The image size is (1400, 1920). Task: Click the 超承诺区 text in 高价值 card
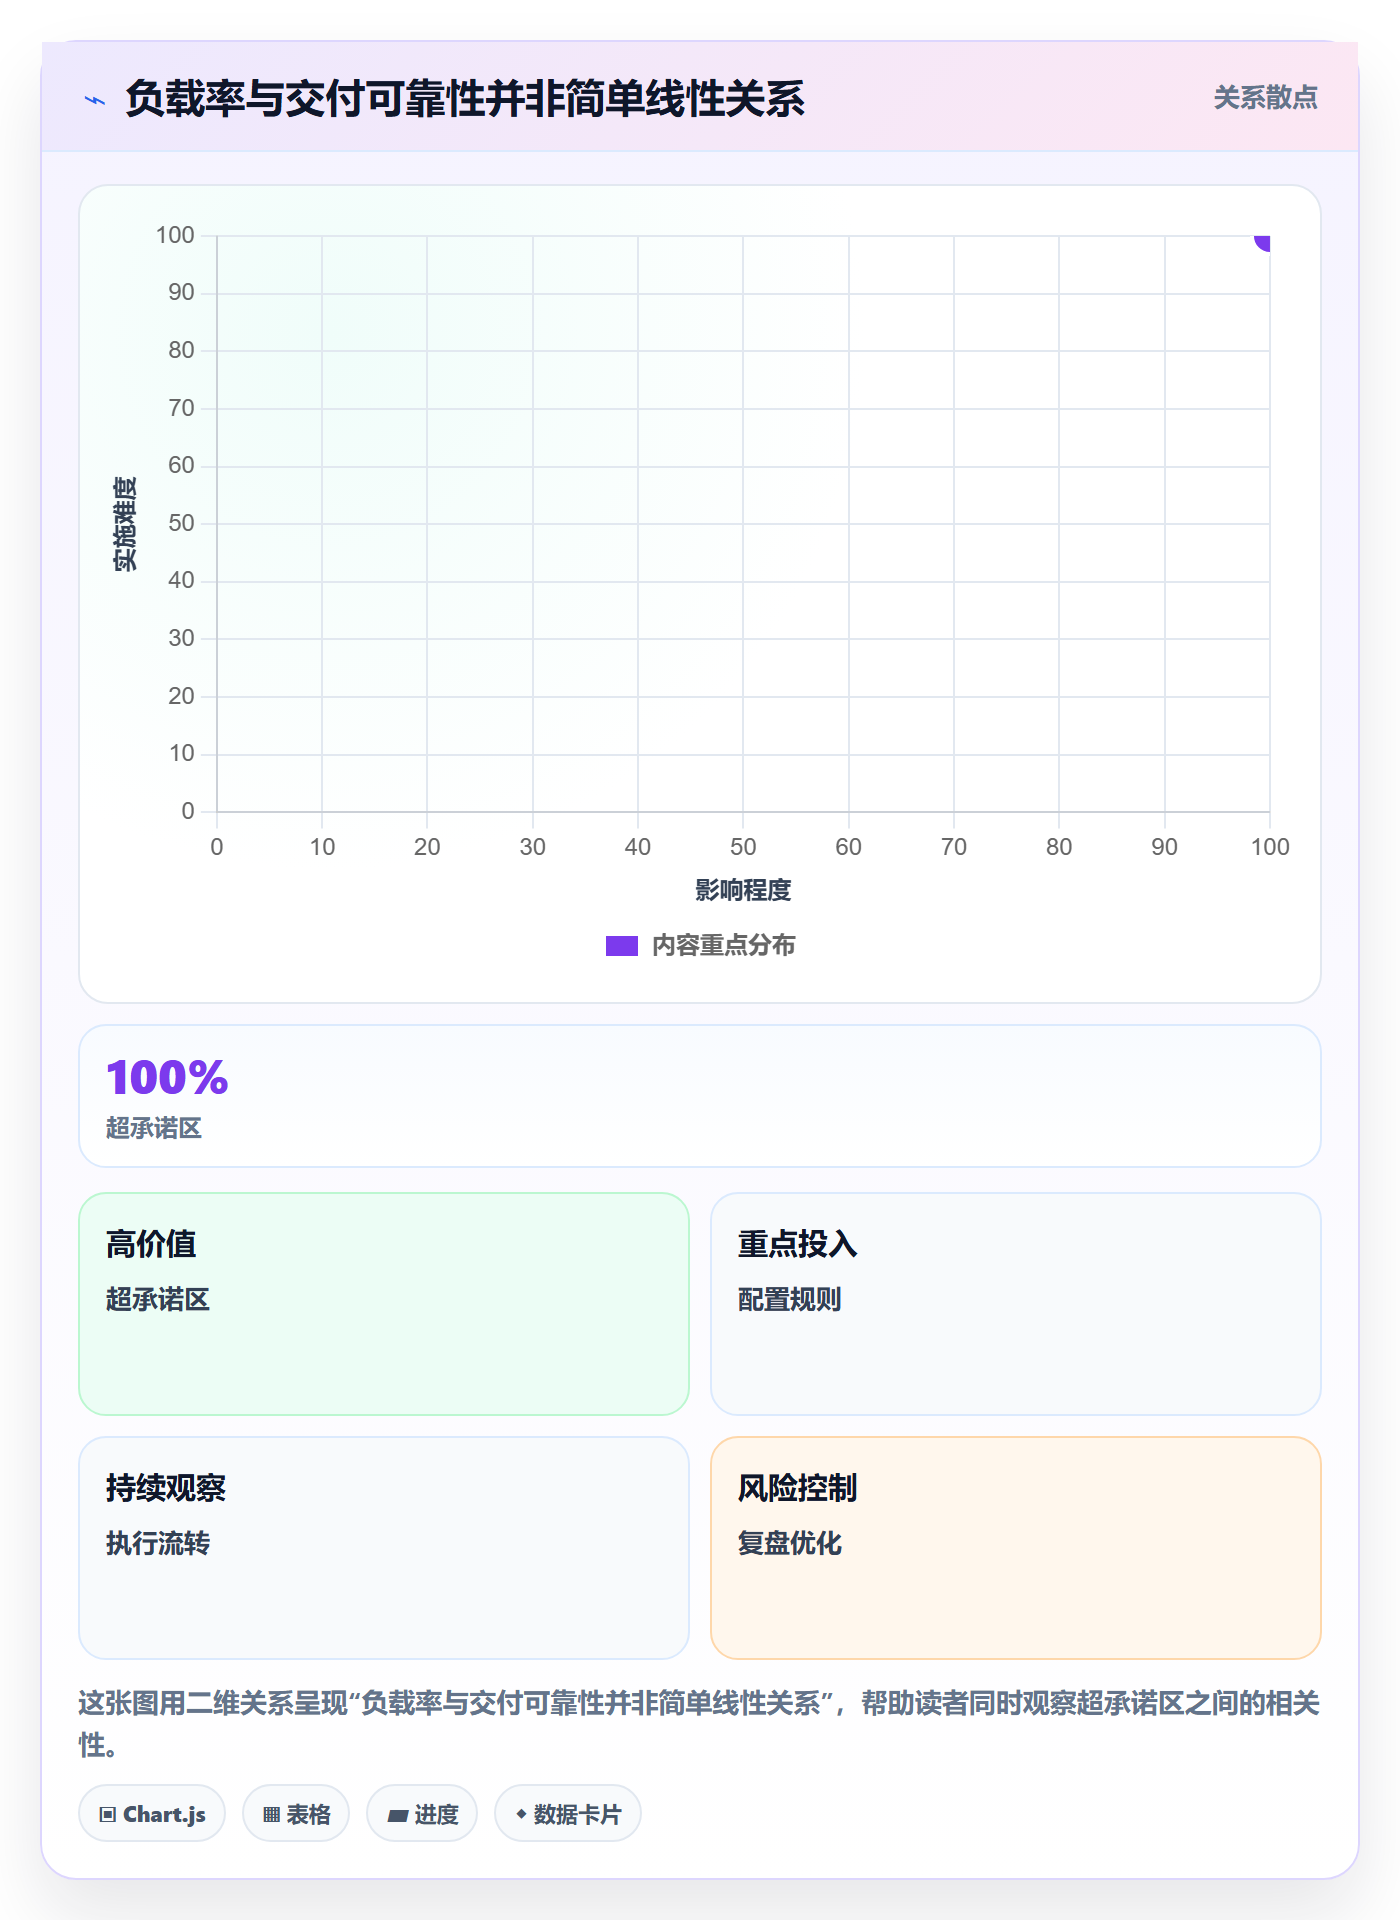click(158, 1299)
